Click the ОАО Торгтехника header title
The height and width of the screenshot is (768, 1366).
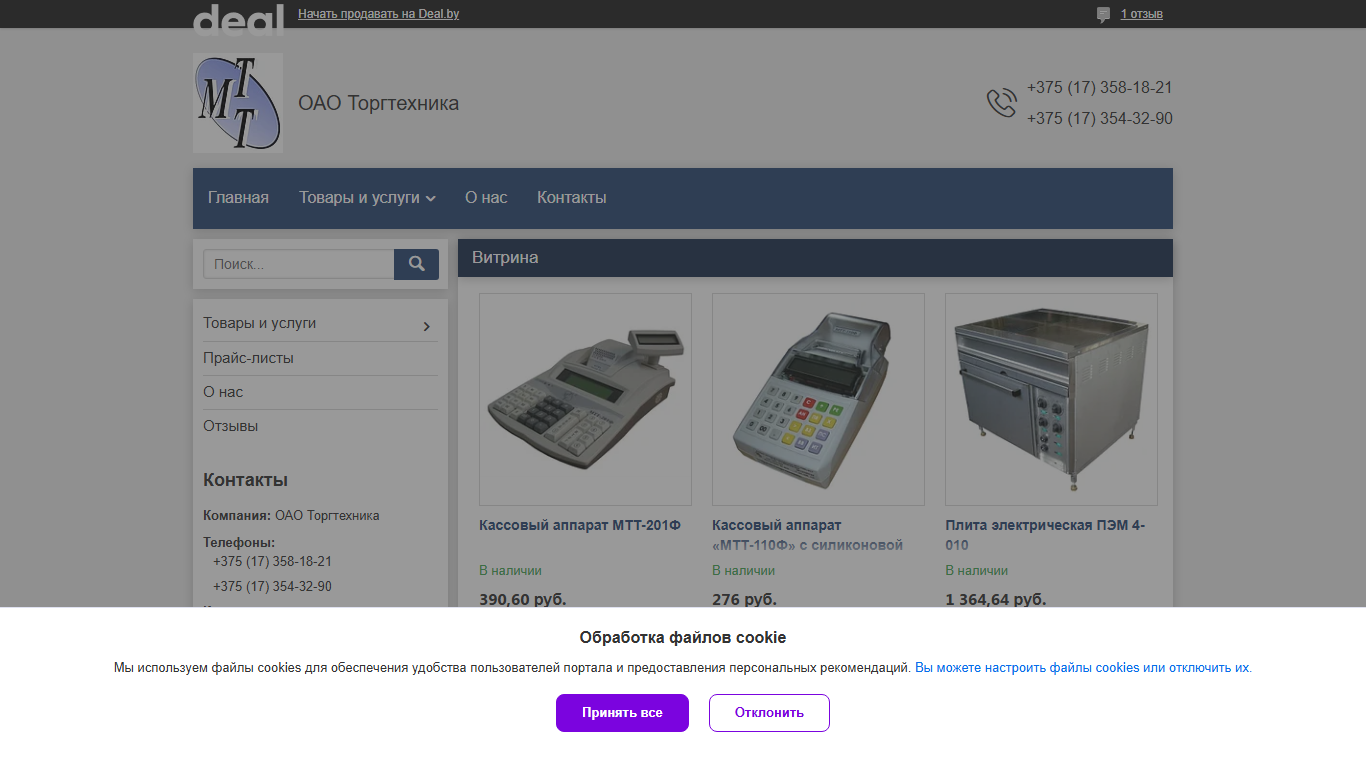379,103
